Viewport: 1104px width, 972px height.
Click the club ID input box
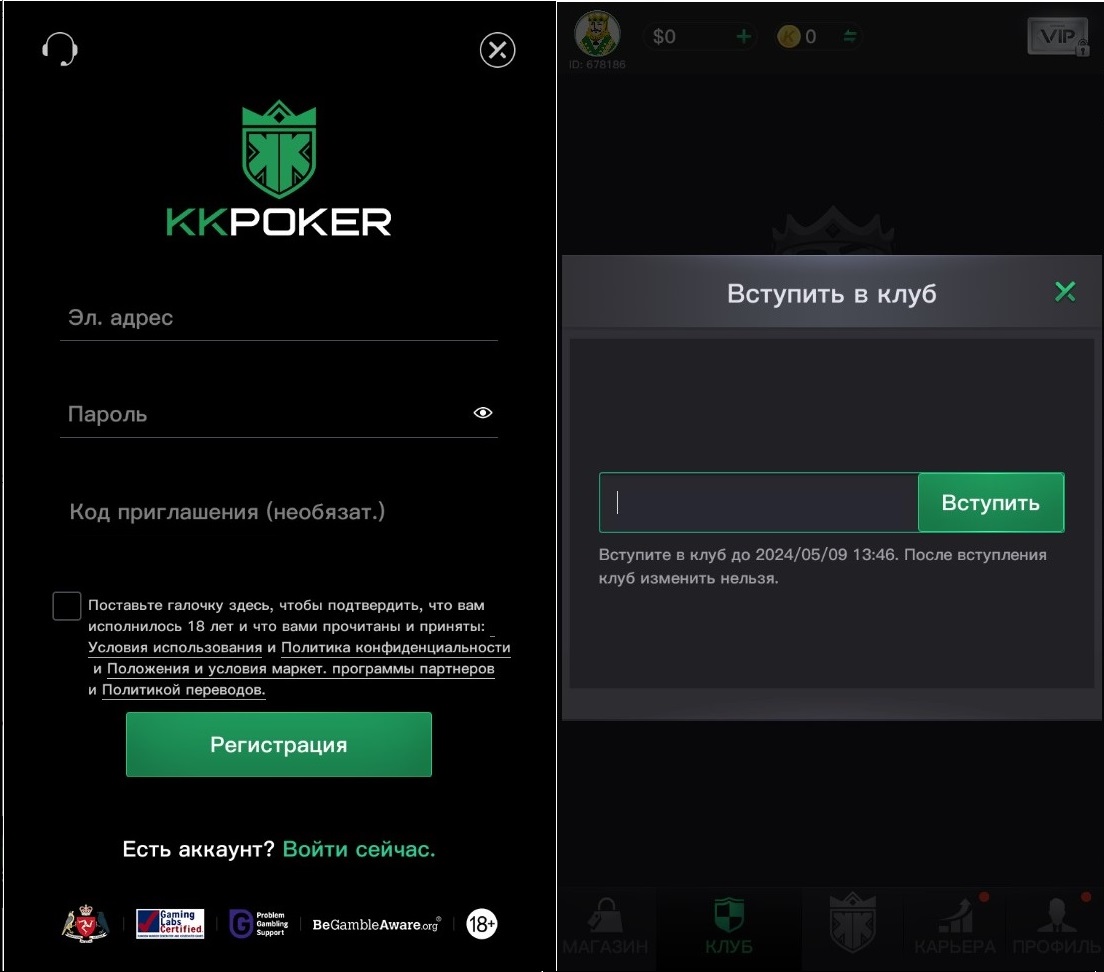(759, 503)
